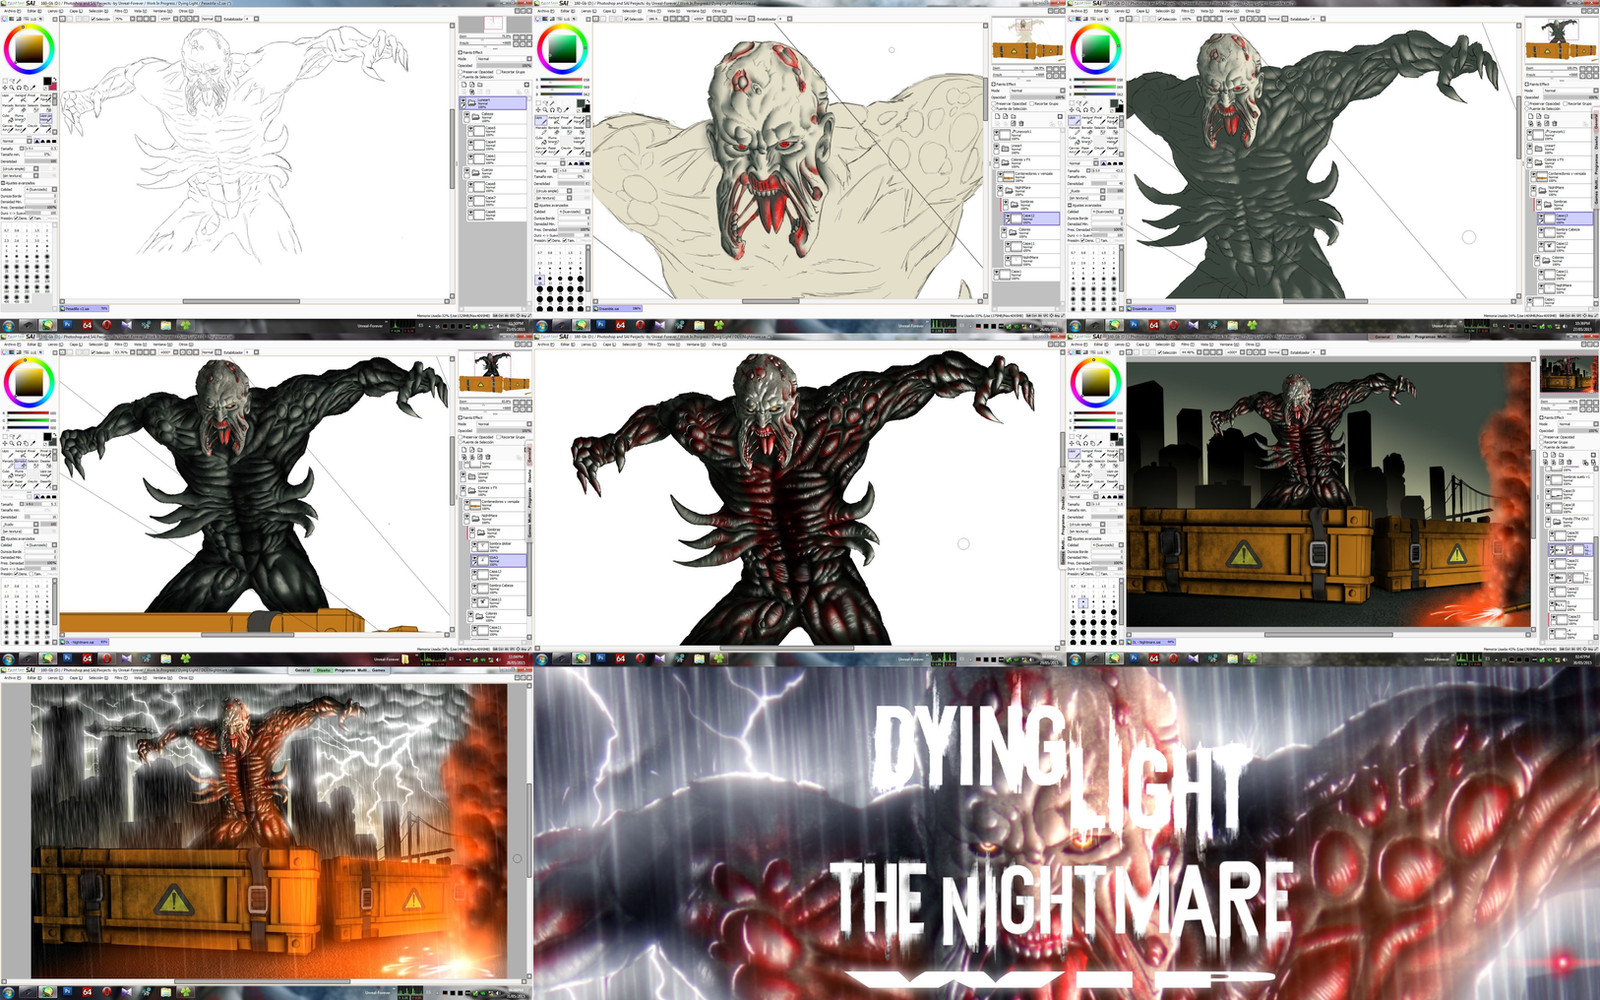Click navigator thumbnail in city skyline window
Image resolution: width=1600 pixels, height=1000 pixels.
(x=1569, y=375)
